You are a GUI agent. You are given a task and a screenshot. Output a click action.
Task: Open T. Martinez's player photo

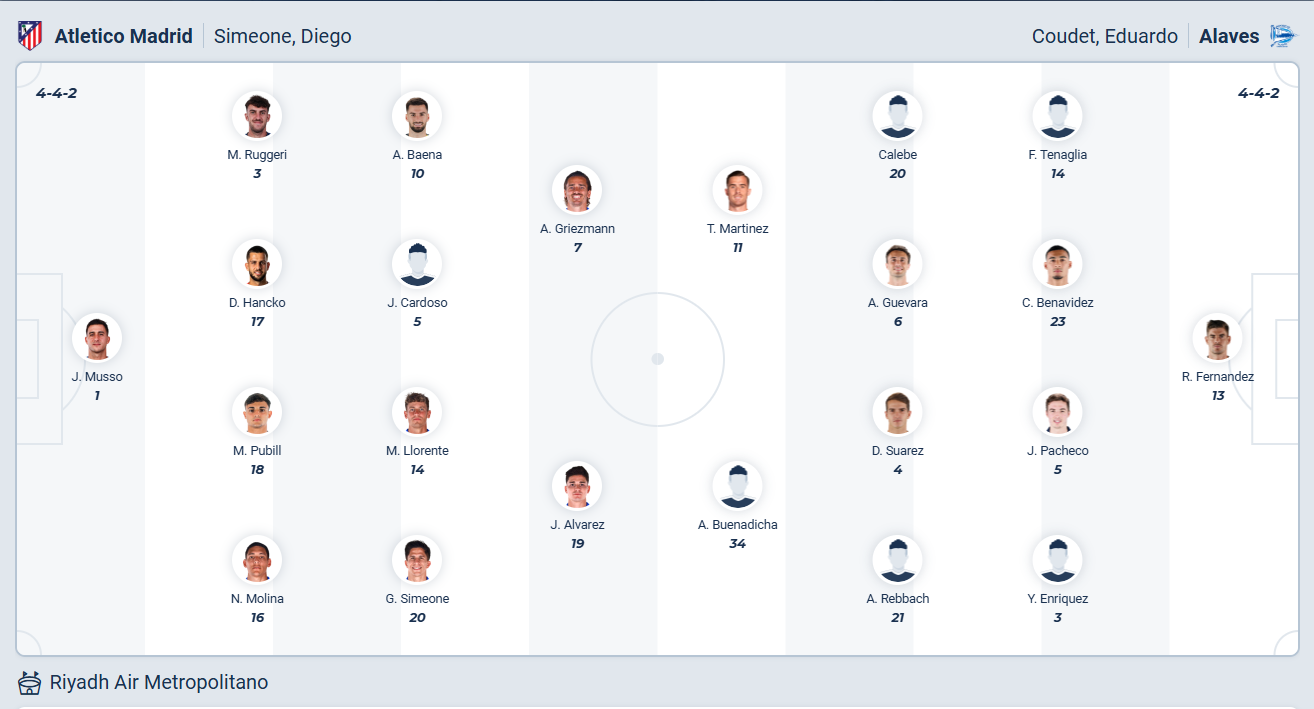[737, 190]
